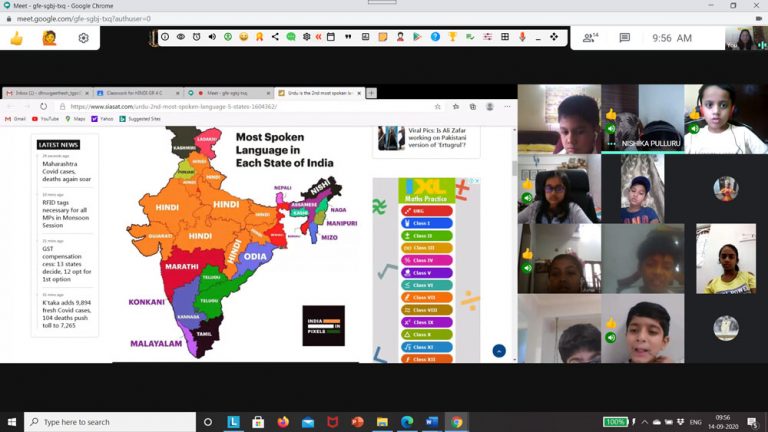This screenshot has height=432, width=768.
Task: Open Maharashtra Covid cases news link
Action: [67, 171]
